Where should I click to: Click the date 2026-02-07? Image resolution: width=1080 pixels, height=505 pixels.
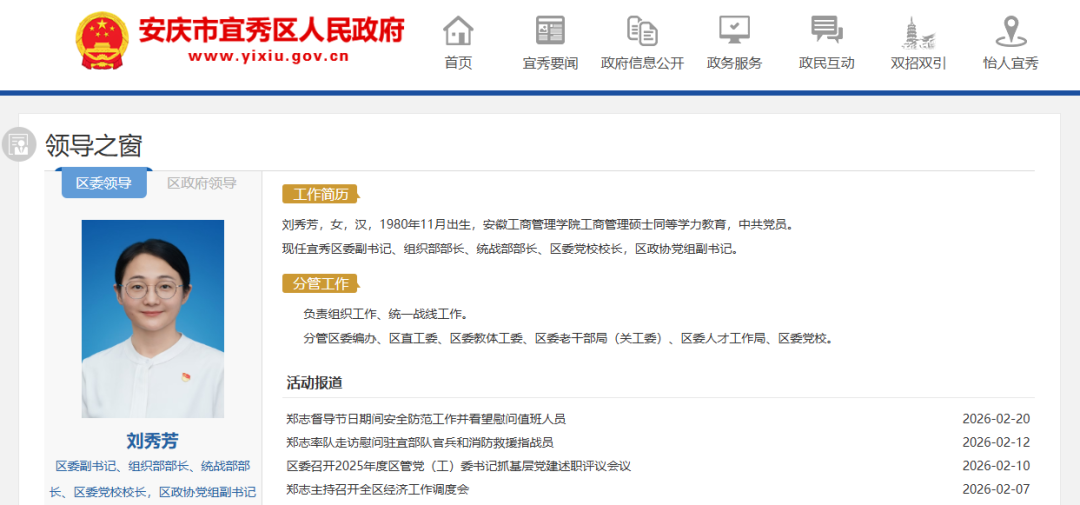coord(996,489)
